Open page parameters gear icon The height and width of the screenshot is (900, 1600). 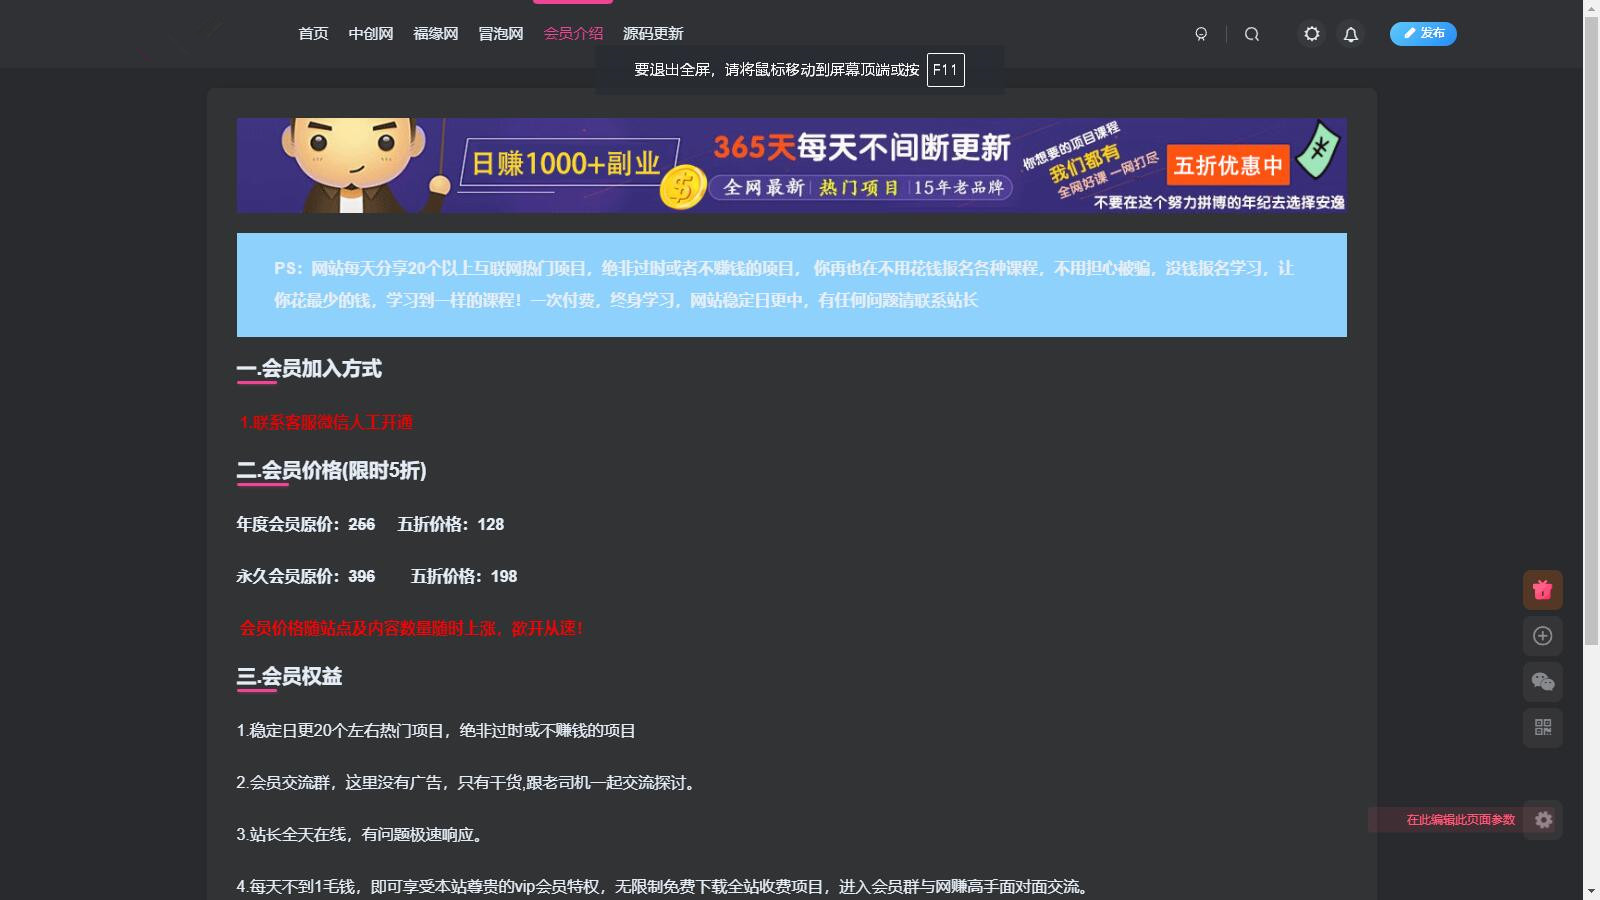pos(1543,820)
